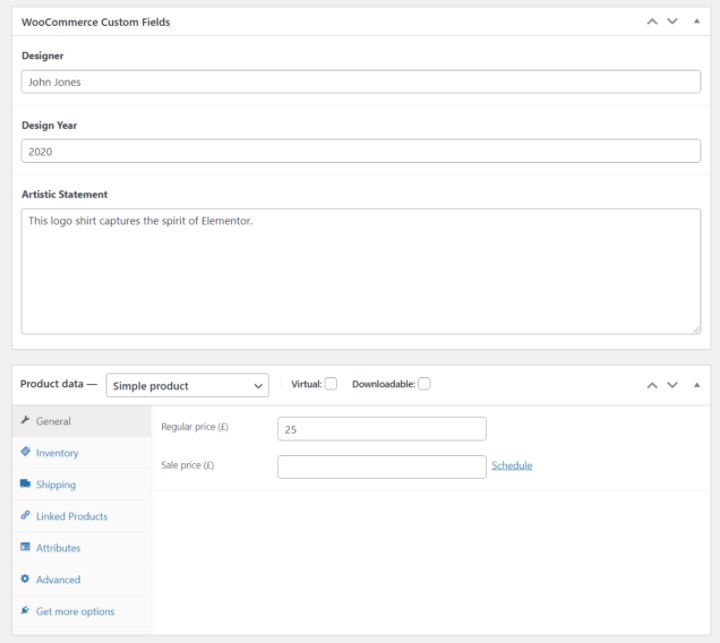Switch to the Inventory tab
Screen dimensions: 720x643
click(57, 453)
